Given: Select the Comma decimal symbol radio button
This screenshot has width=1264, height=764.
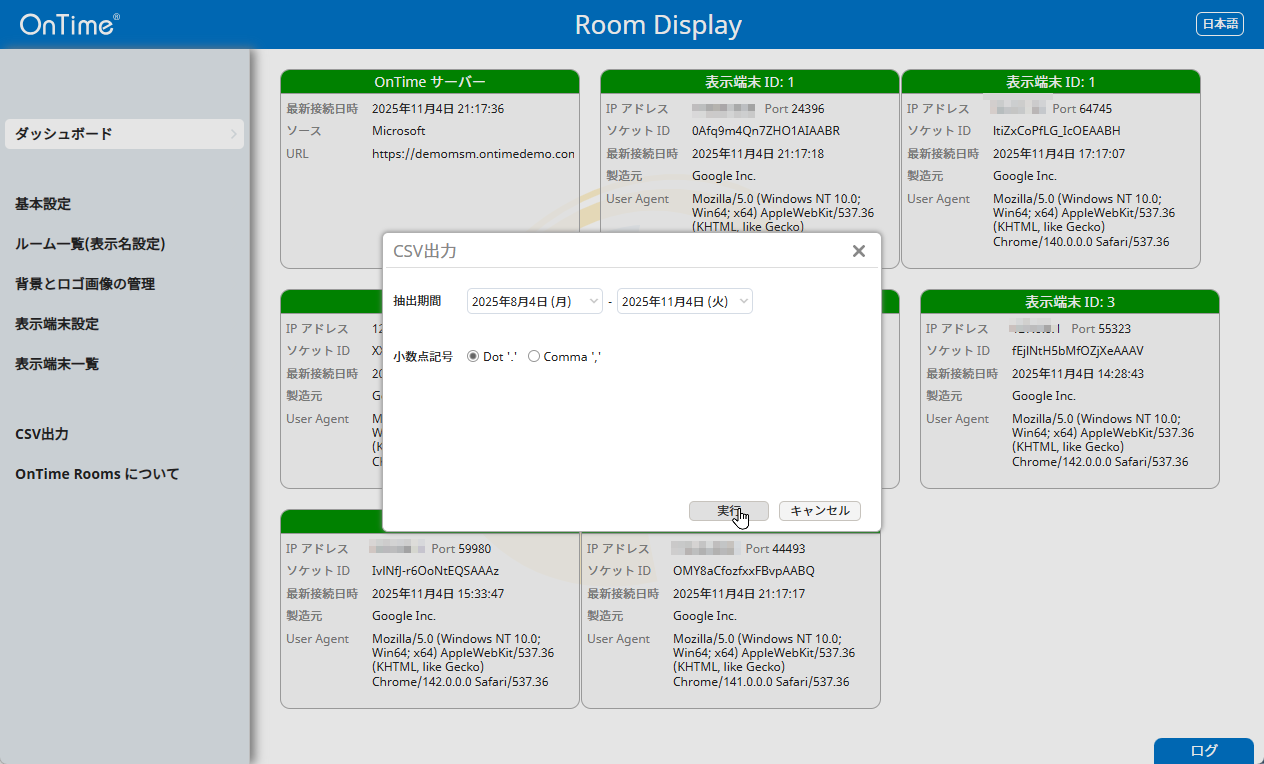Looking at the screenshot, I should [534, 357].
